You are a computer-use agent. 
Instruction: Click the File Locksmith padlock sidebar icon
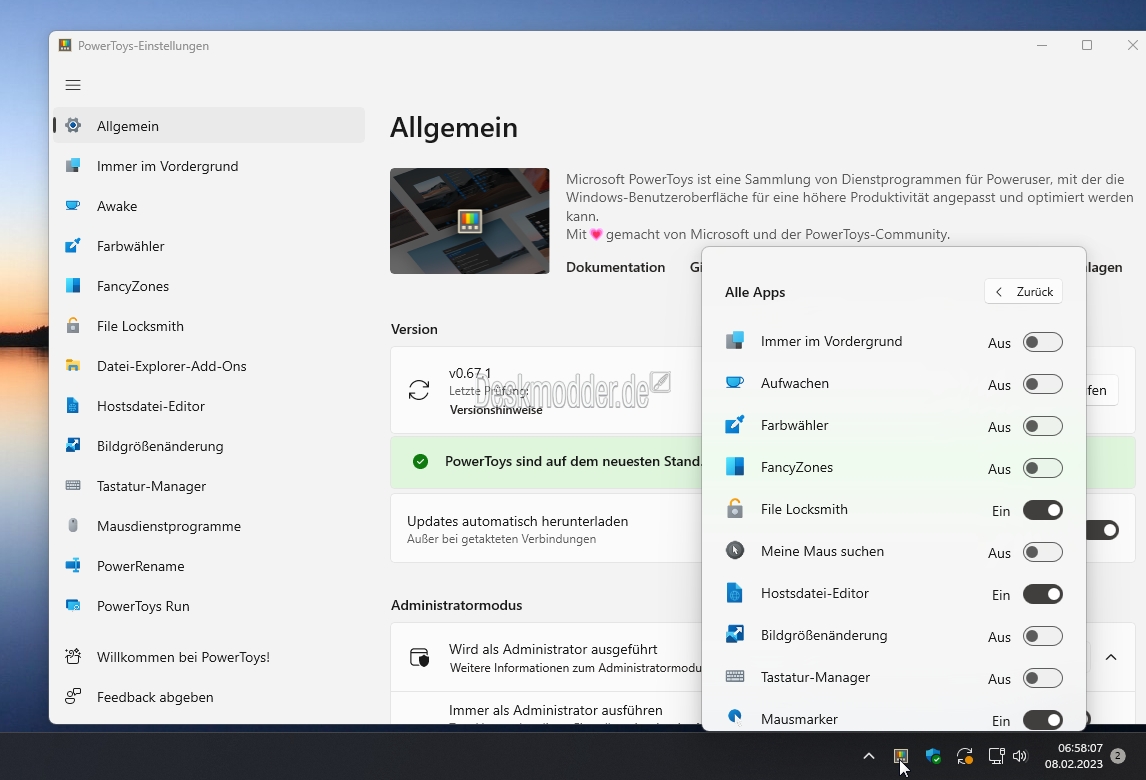pos(73,325)
